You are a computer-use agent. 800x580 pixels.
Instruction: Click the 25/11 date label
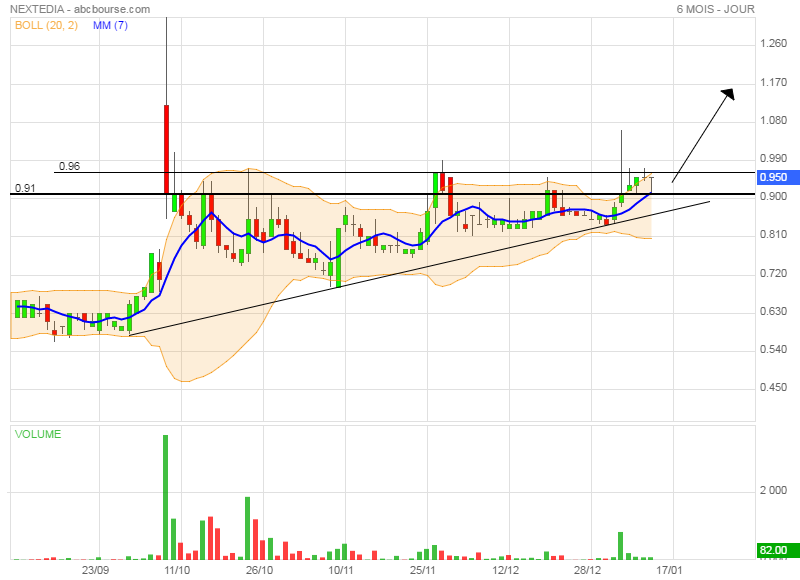pyautogui.click(x=423, y=570)
